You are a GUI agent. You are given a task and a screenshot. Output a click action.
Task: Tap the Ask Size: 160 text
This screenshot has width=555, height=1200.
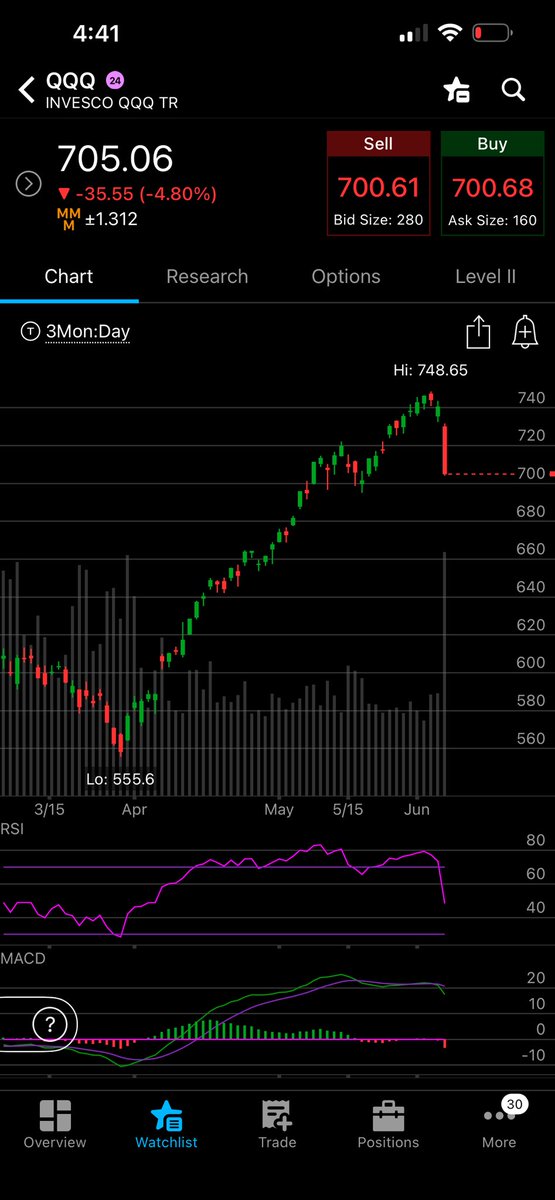click(492, 220)
